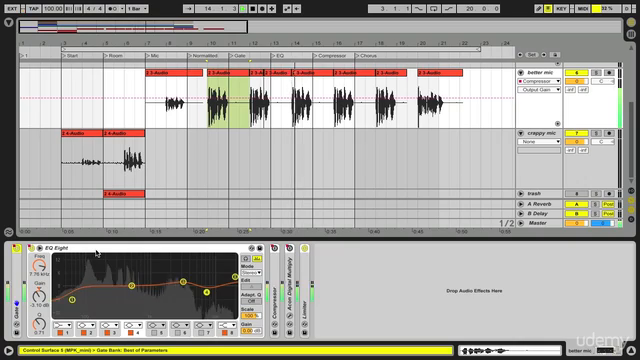Toggle EQ Eight device activator
640x360 pixels.
coord(31,248)
